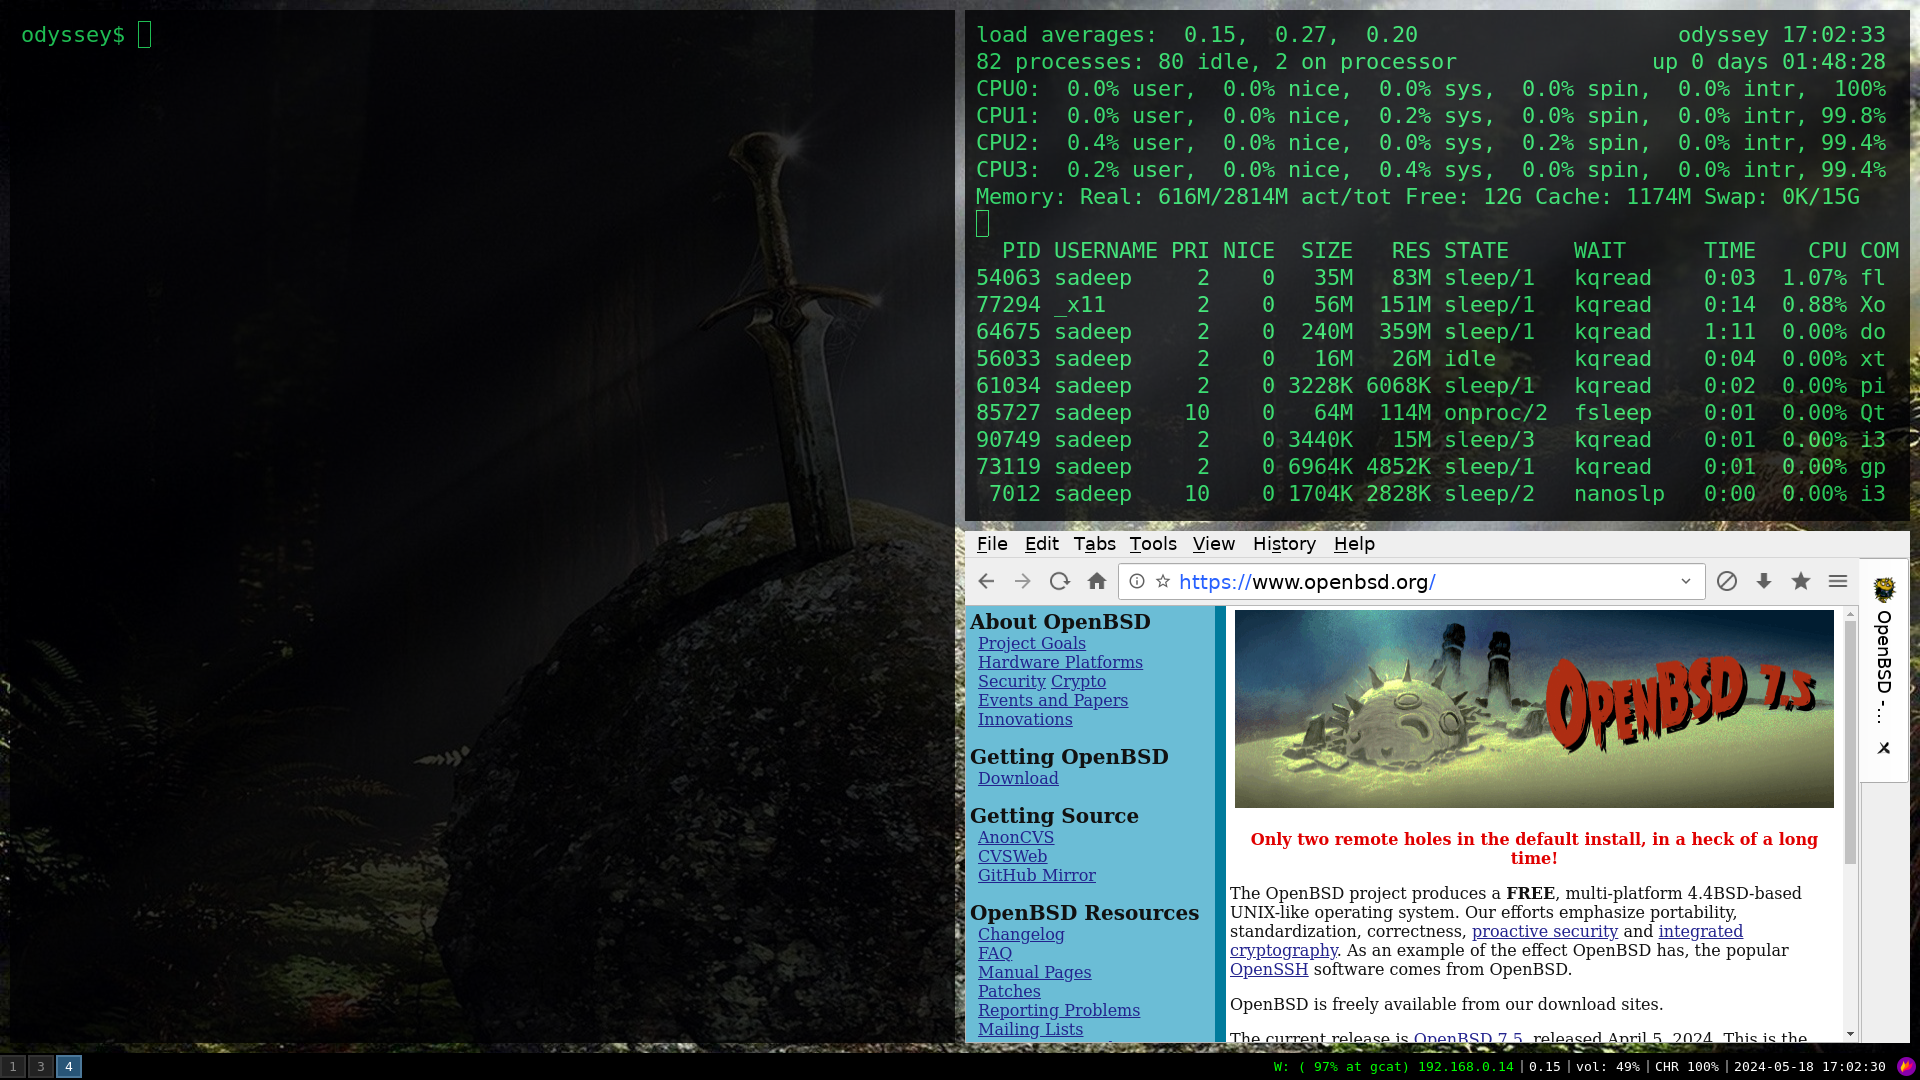
Task: Go back using browser back arrow
Action: pyautogui.click(x=986, y=581)
